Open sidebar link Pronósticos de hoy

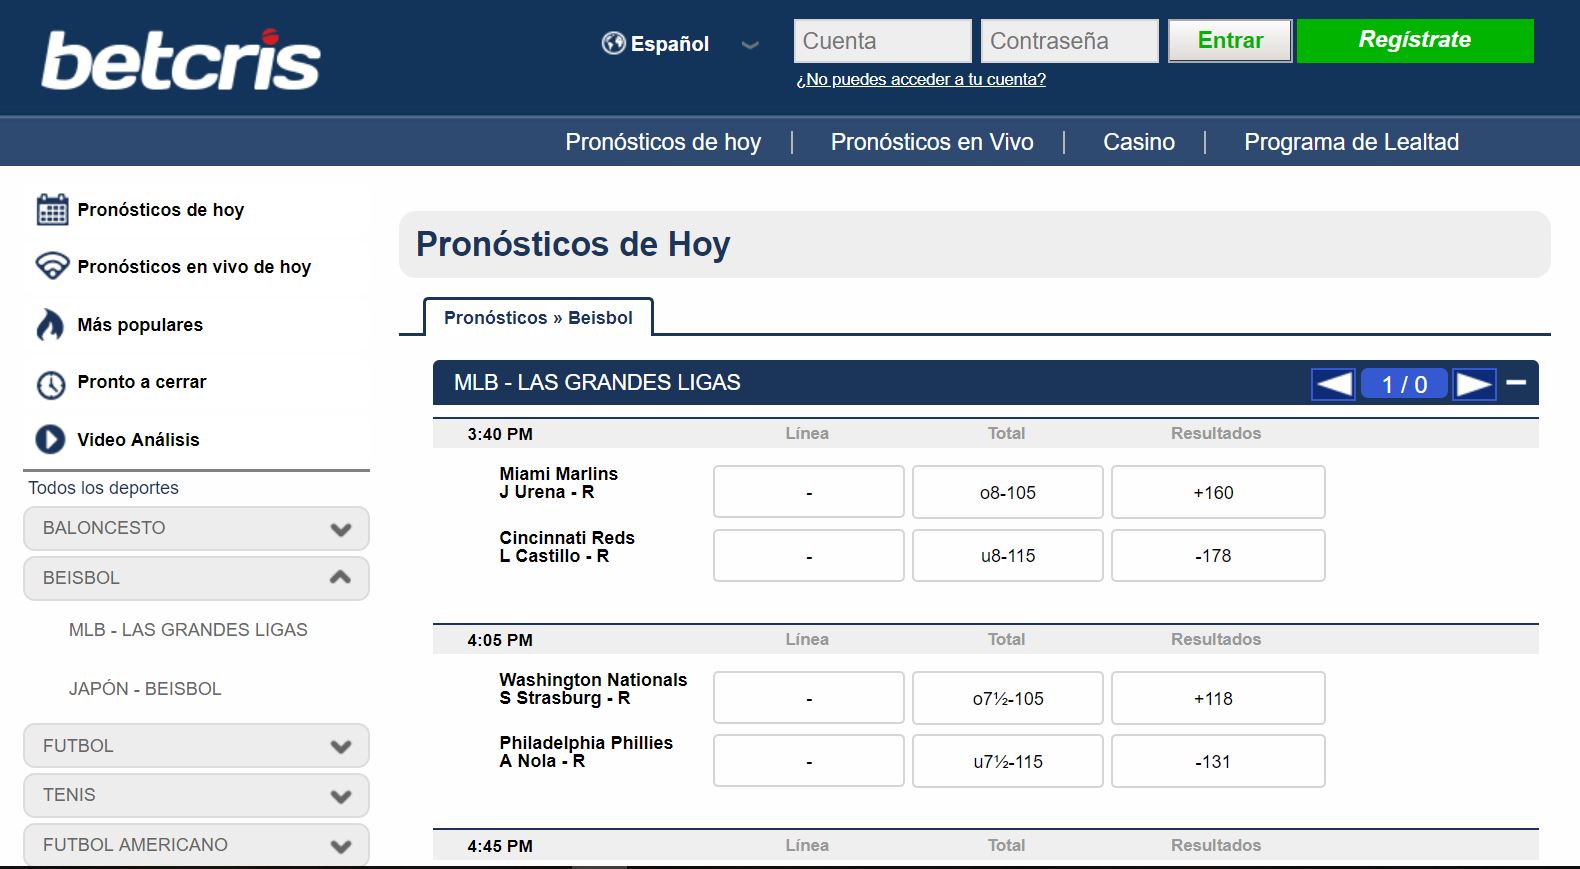click(160, 210)
